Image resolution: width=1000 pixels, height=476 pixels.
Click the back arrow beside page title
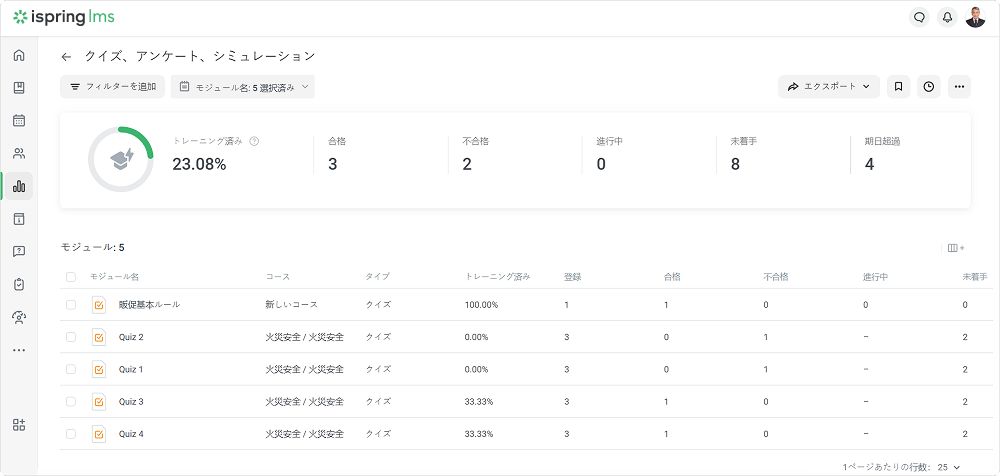[66, 57]
